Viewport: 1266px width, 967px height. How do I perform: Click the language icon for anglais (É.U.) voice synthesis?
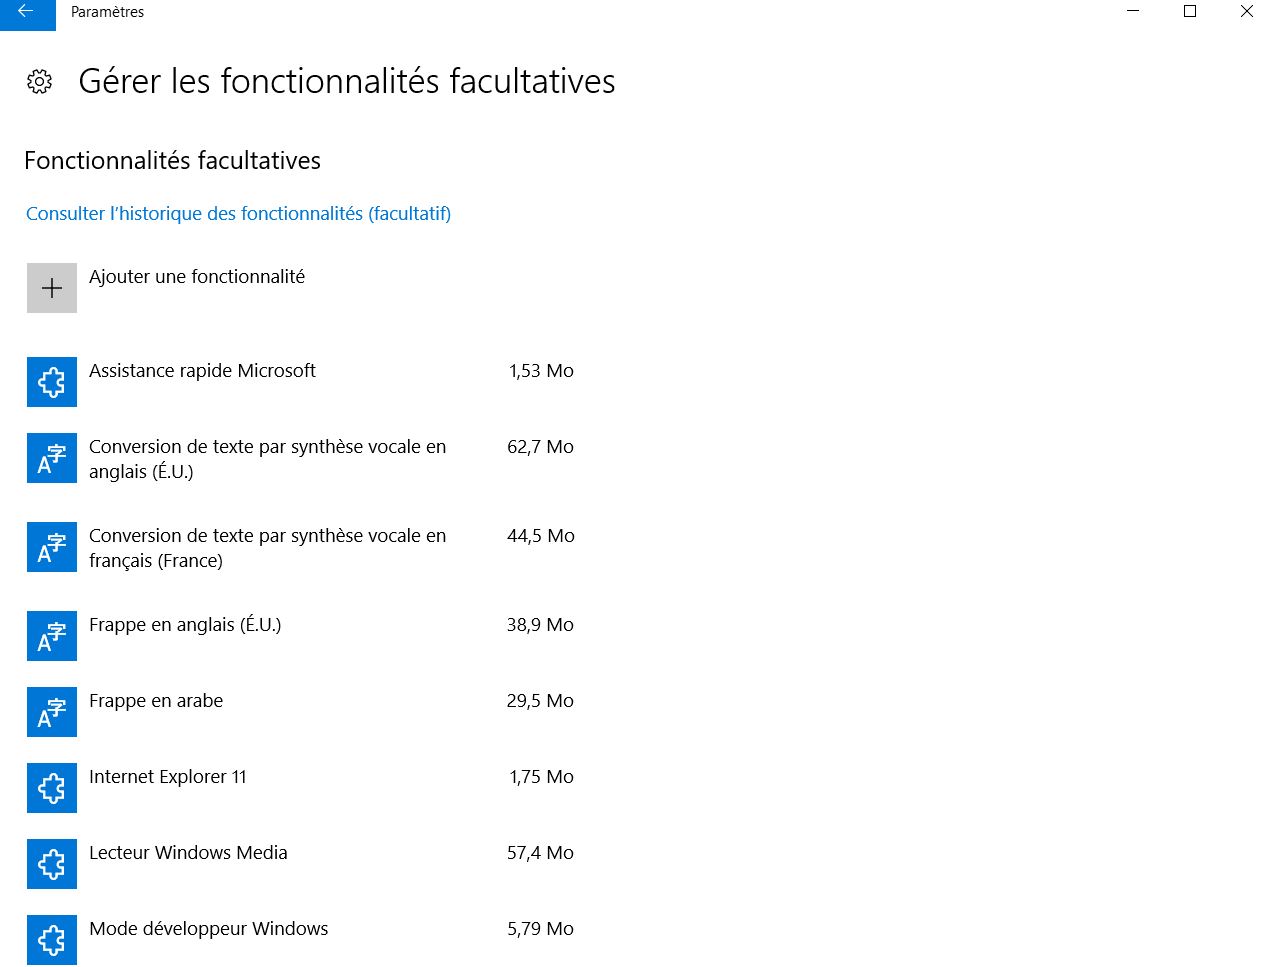pyautogui.click(x=52, y=458)
